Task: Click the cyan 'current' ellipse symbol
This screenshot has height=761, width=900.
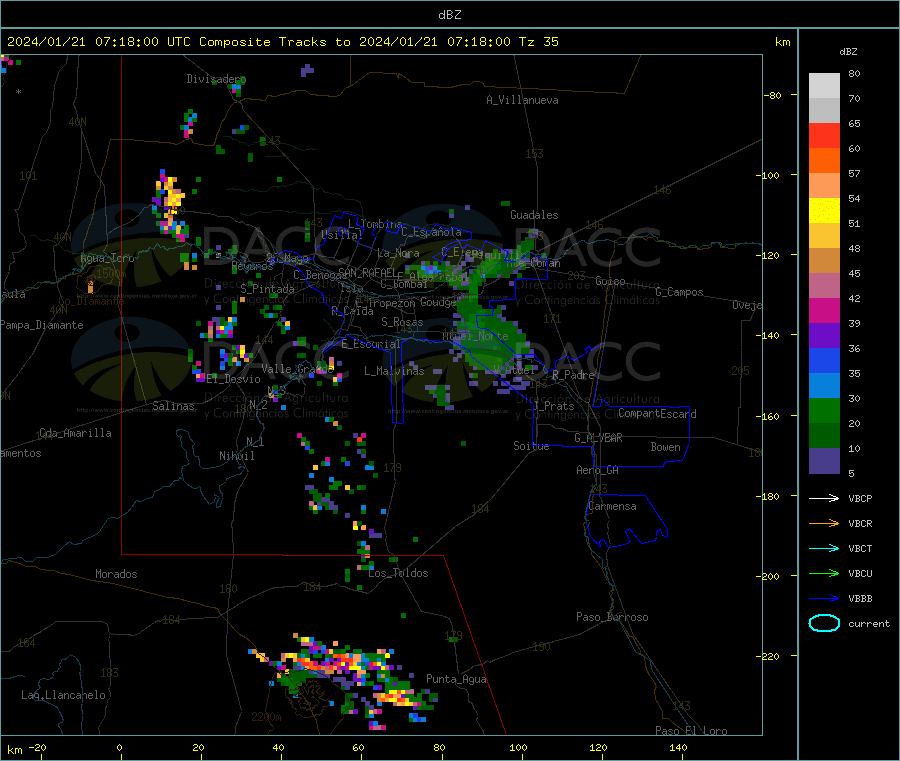Action: click(x=824, y=623)
